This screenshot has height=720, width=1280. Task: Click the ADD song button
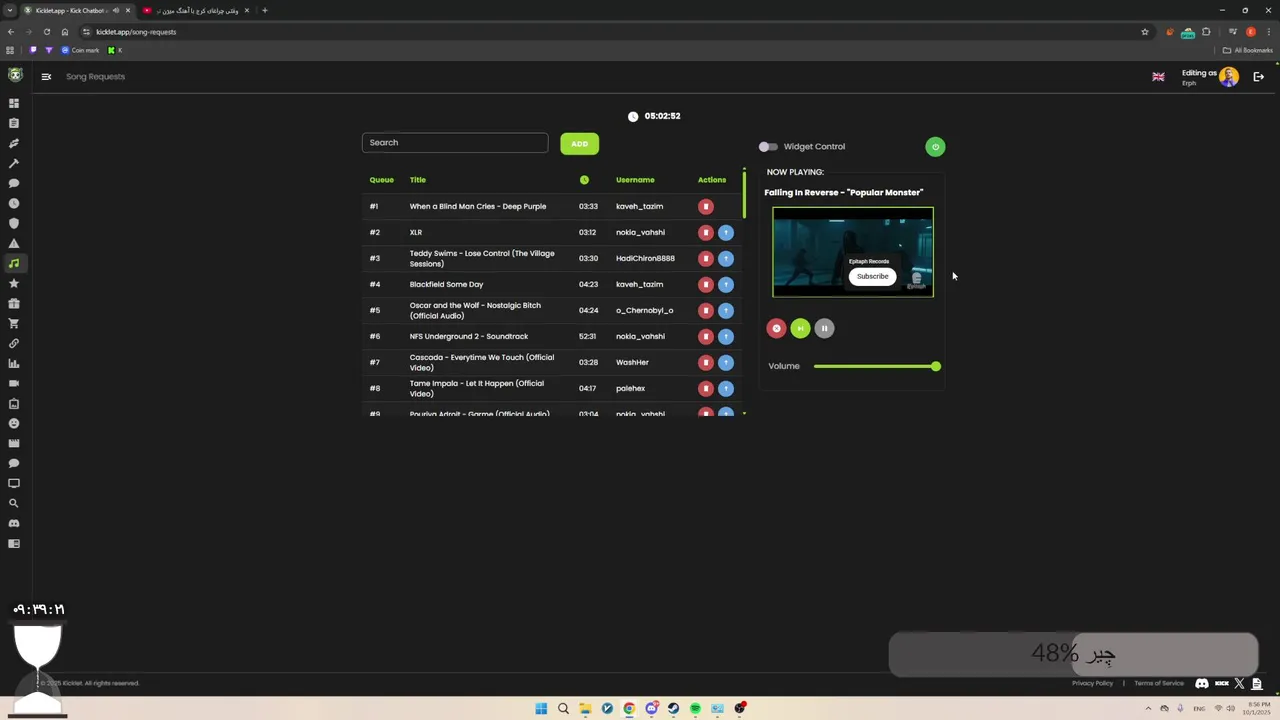pos(579,144)
